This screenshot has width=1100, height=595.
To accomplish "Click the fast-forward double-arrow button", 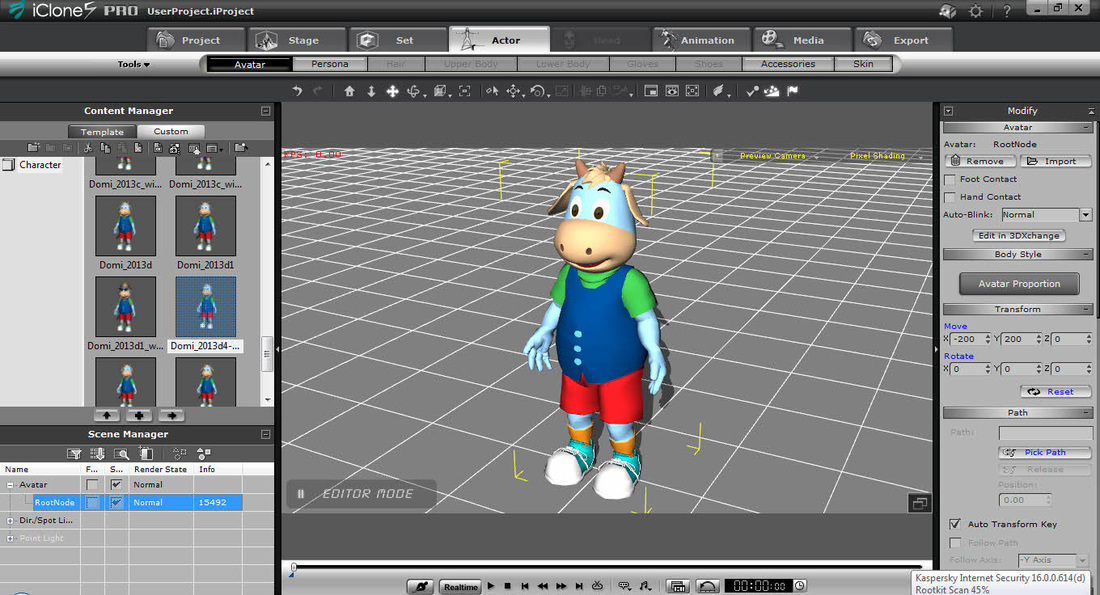I will tap(561, 586).
